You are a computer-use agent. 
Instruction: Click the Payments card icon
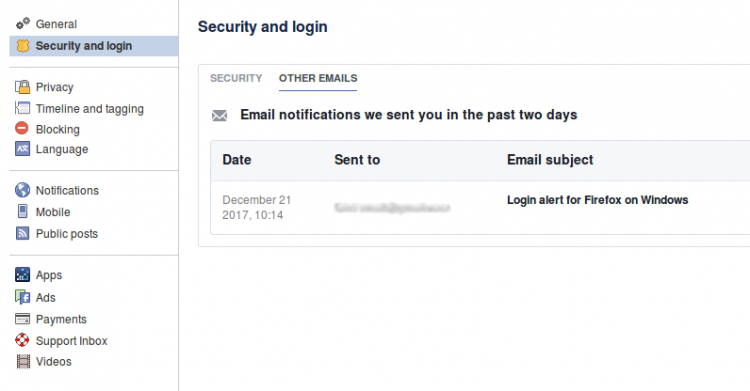pos(22,319)
